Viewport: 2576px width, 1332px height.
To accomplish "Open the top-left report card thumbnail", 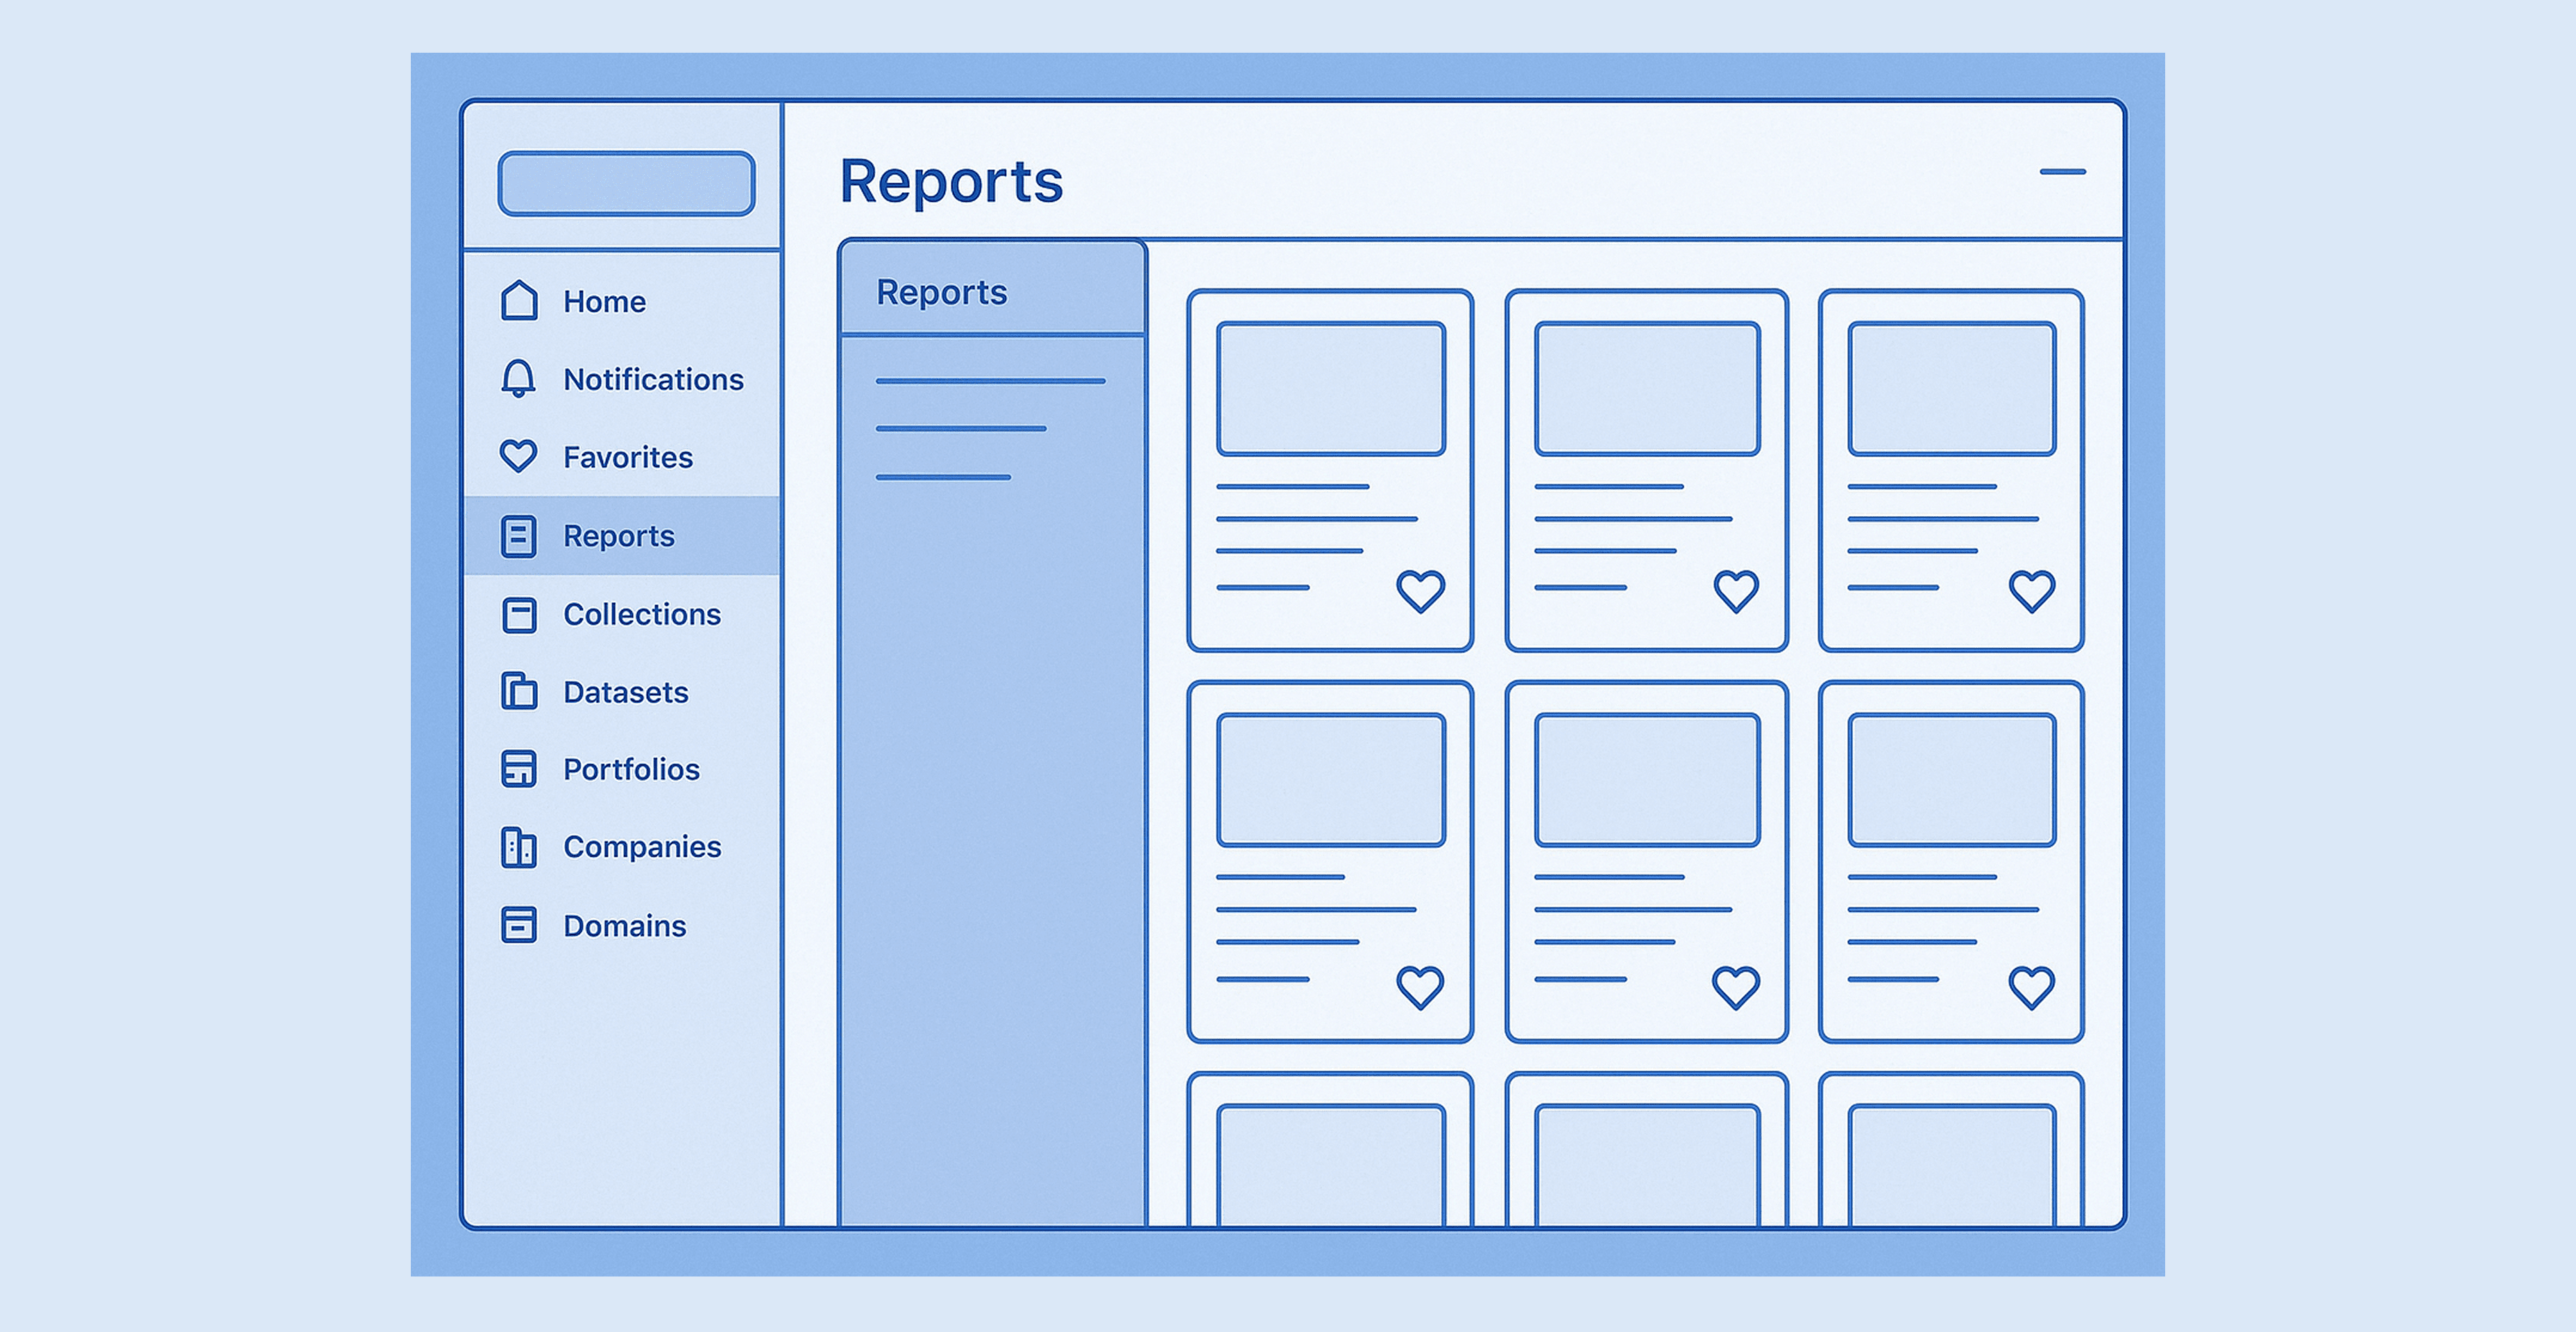I will click(x=1331, y=388).
